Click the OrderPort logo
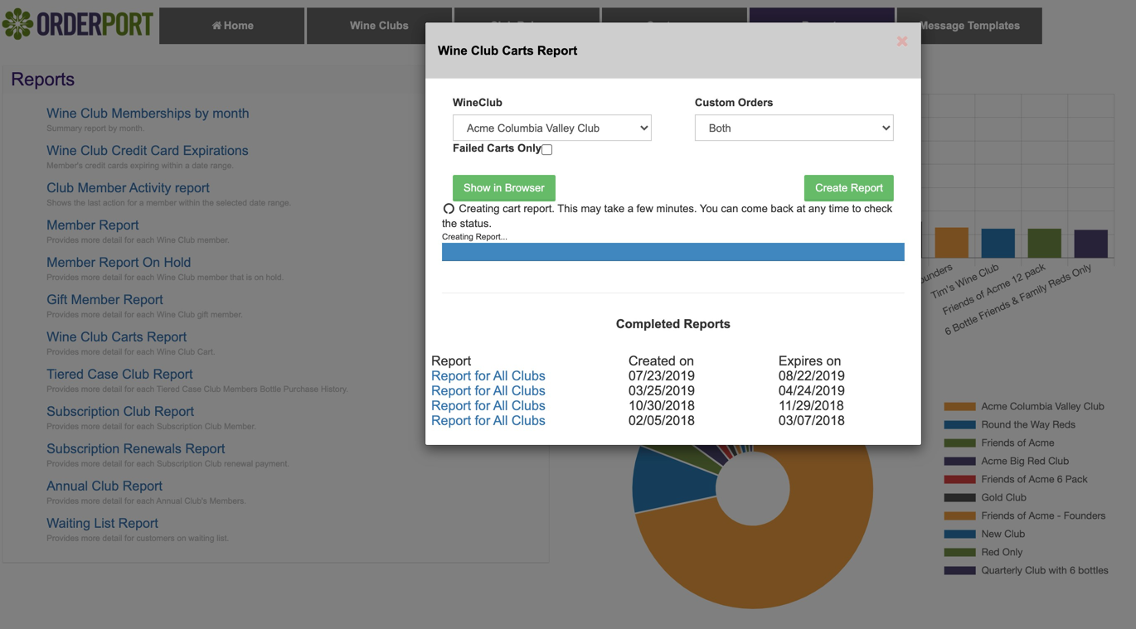 click(x=78, y=24)
